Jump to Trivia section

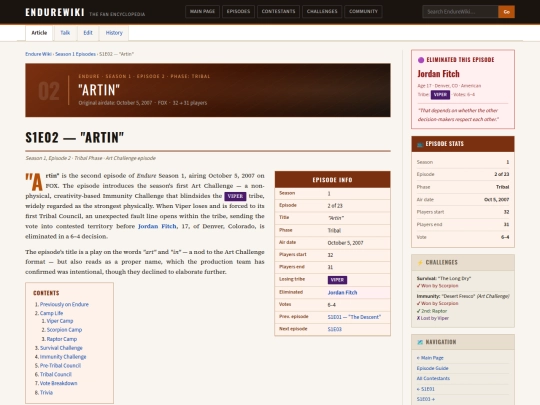(x=46, y=393)
